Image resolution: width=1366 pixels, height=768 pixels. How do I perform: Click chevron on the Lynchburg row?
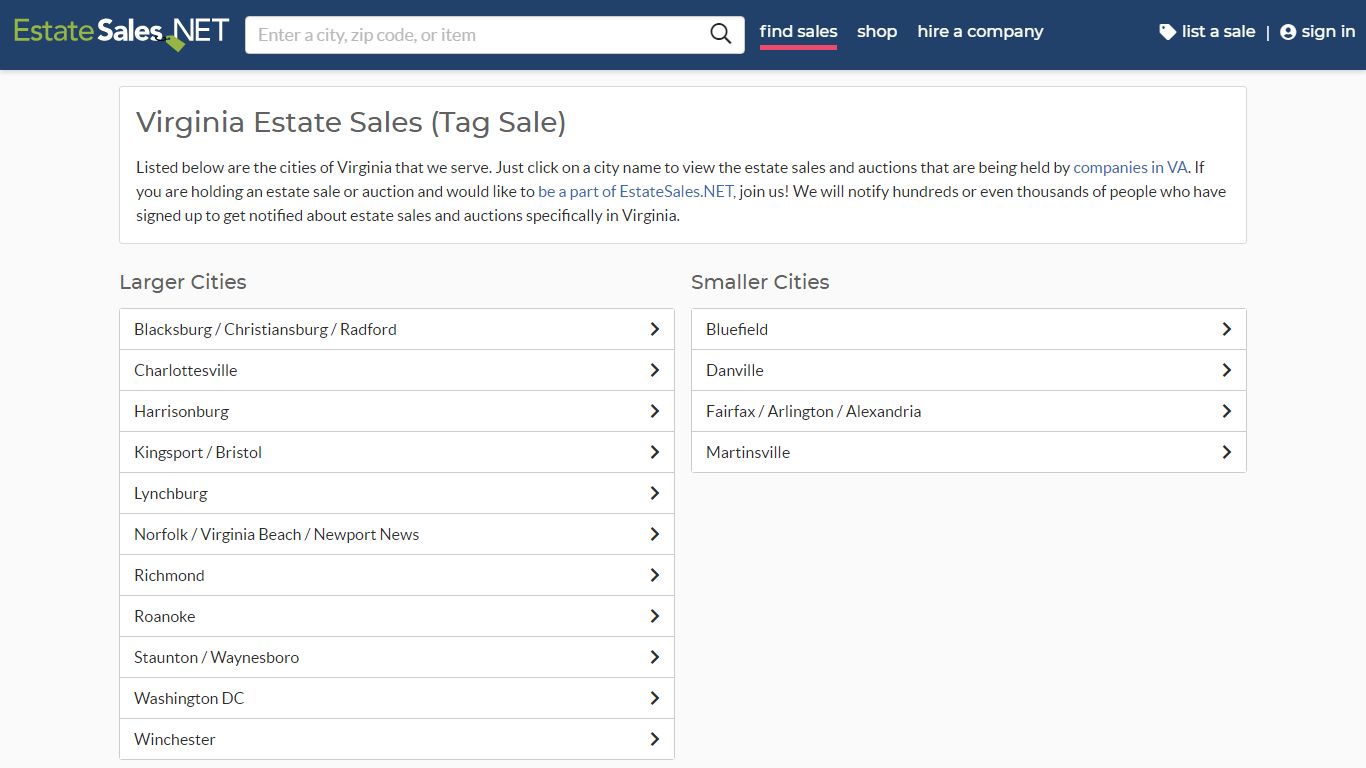654,493
